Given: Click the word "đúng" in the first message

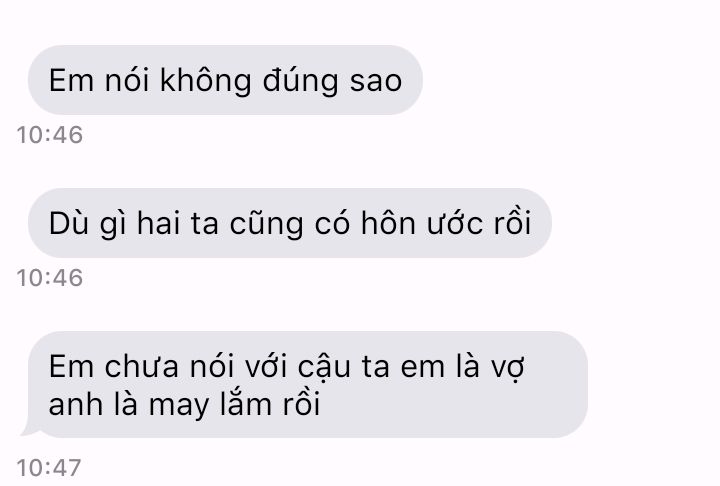Looking at the screenshot, I should pos(300,81).
